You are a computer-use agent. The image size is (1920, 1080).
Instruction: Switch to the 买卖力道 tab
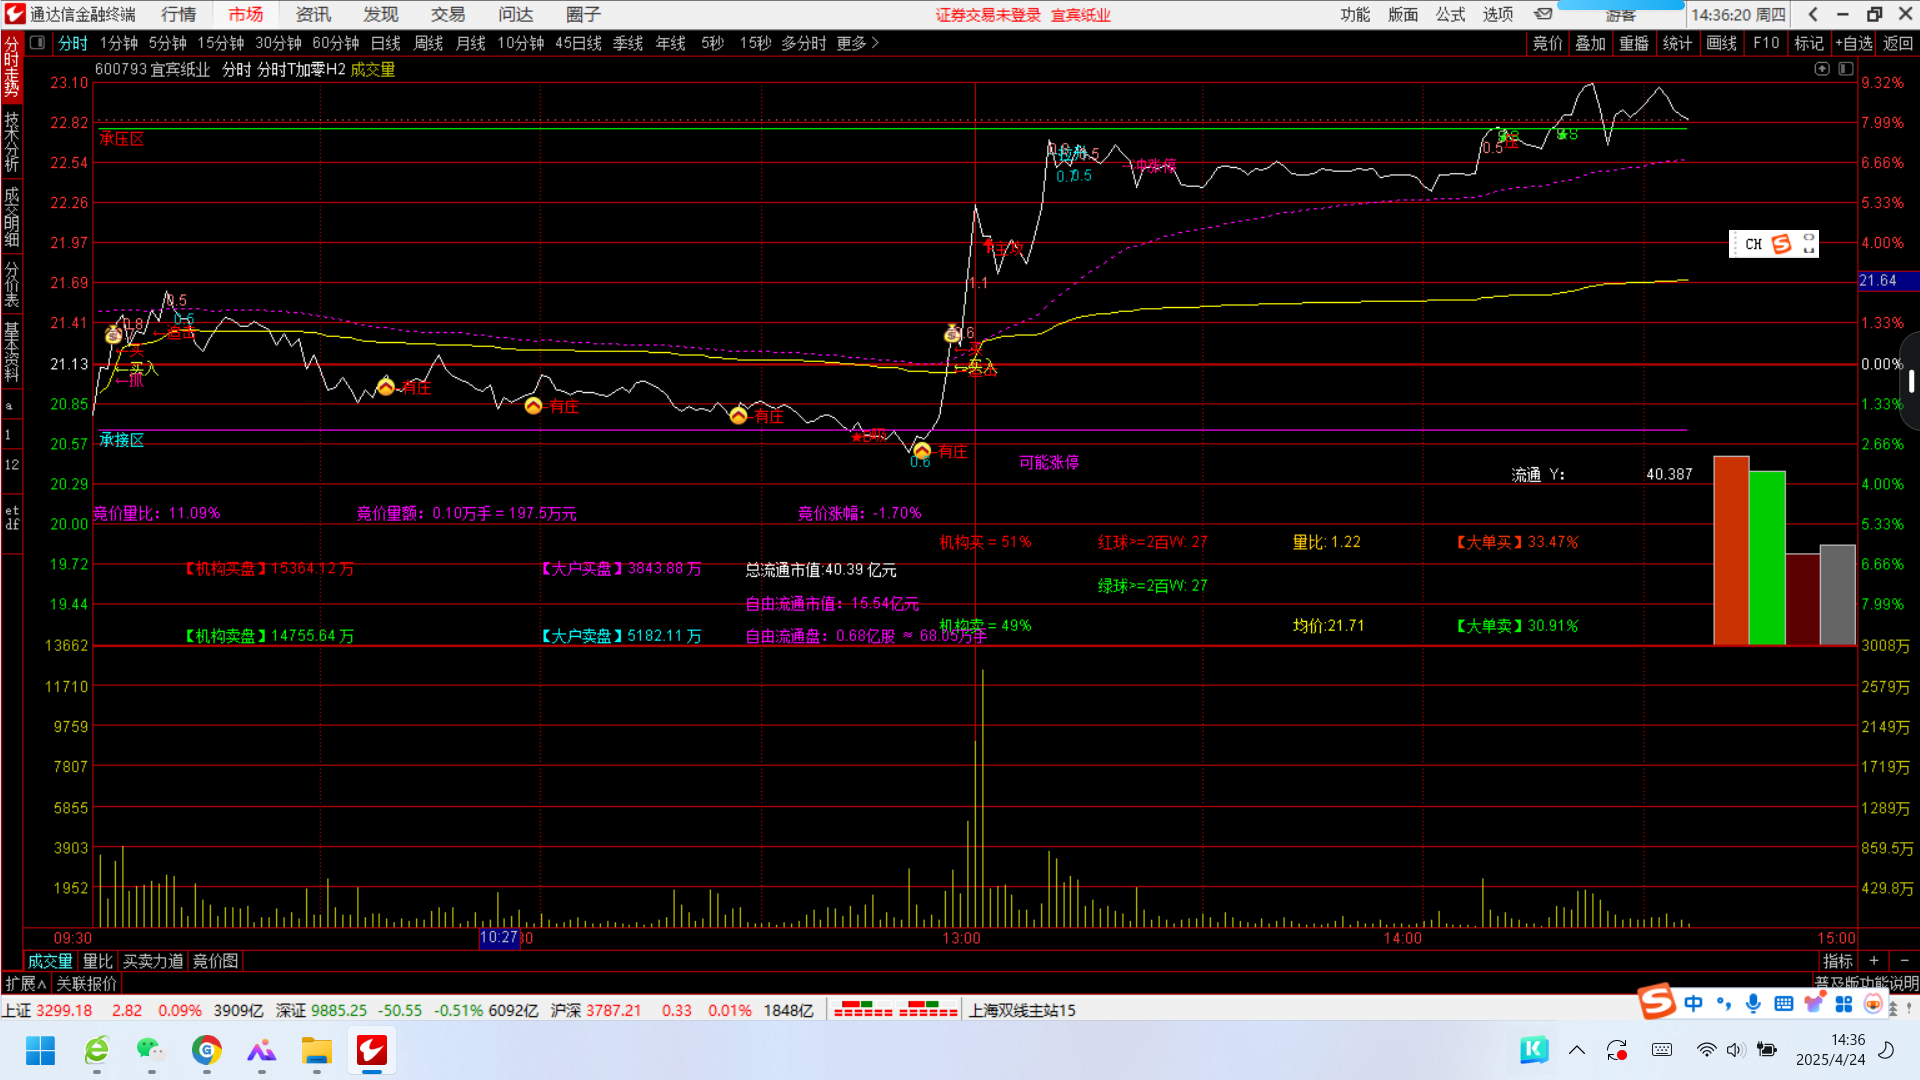pos(153,961)
